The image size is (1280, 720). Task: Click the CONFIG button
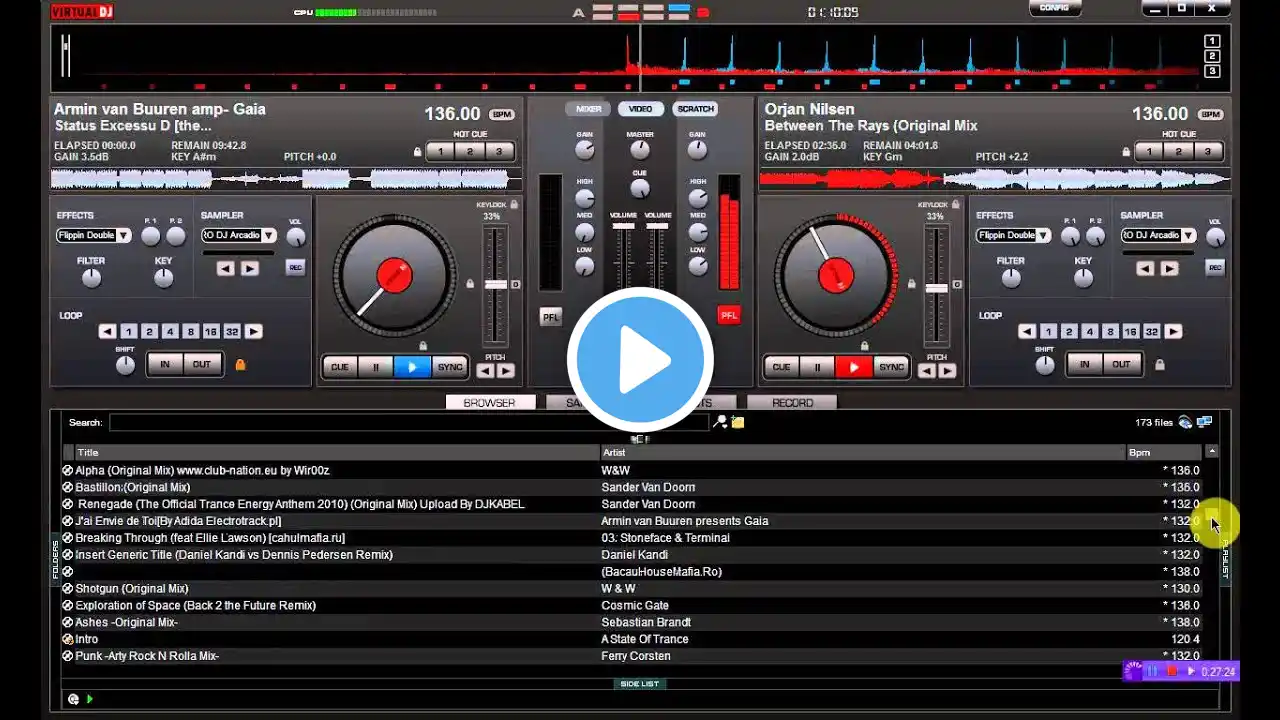tap(1054, 8)
